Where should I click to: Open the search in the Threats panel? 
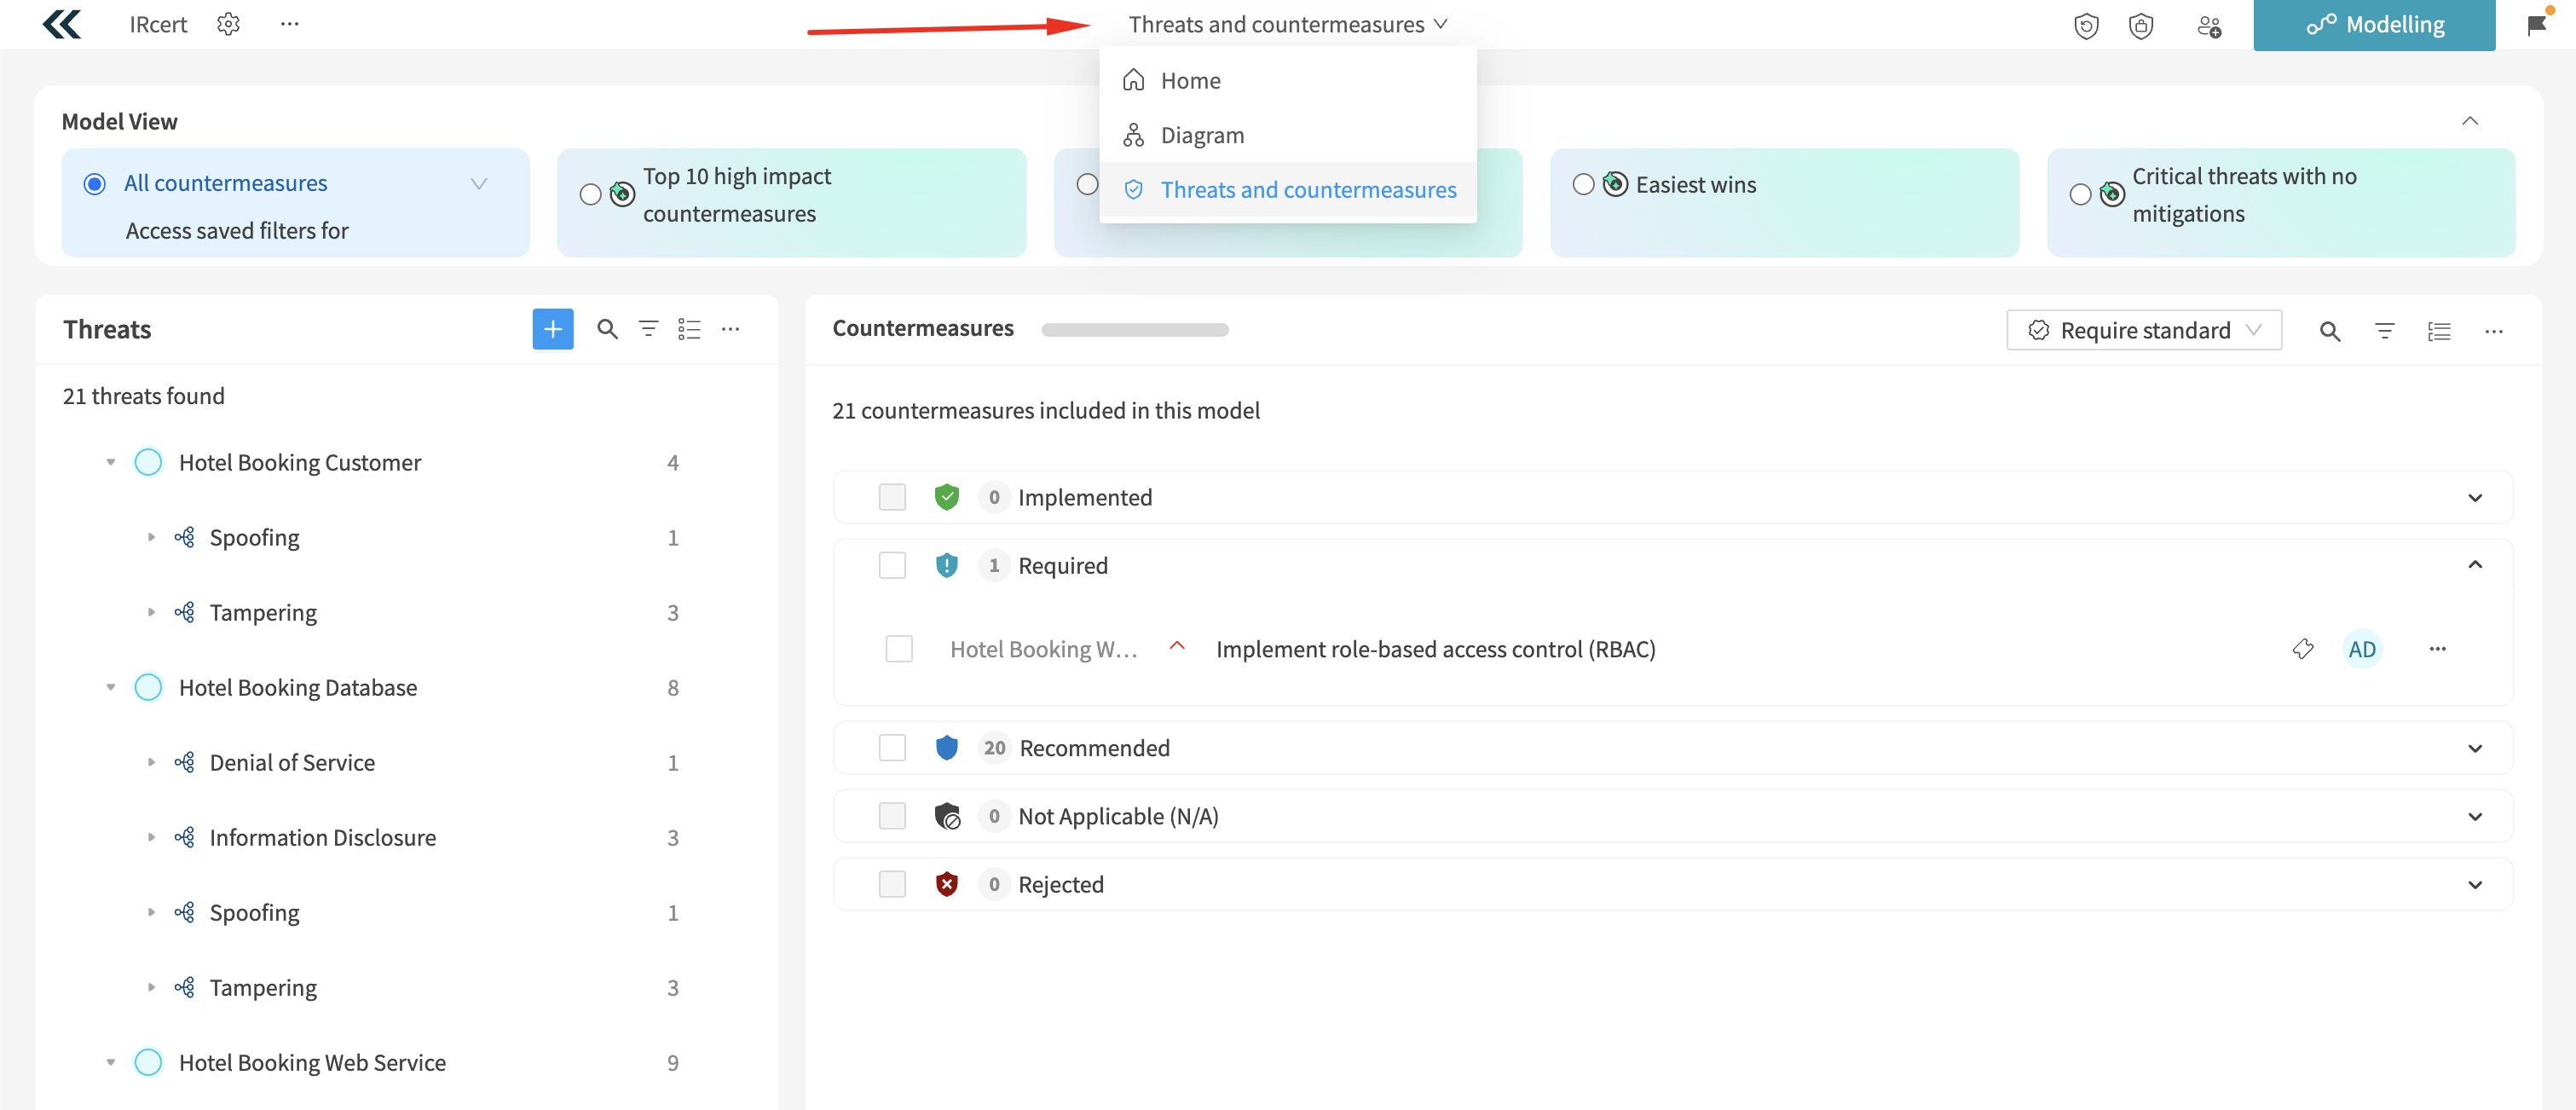(606, 328)
